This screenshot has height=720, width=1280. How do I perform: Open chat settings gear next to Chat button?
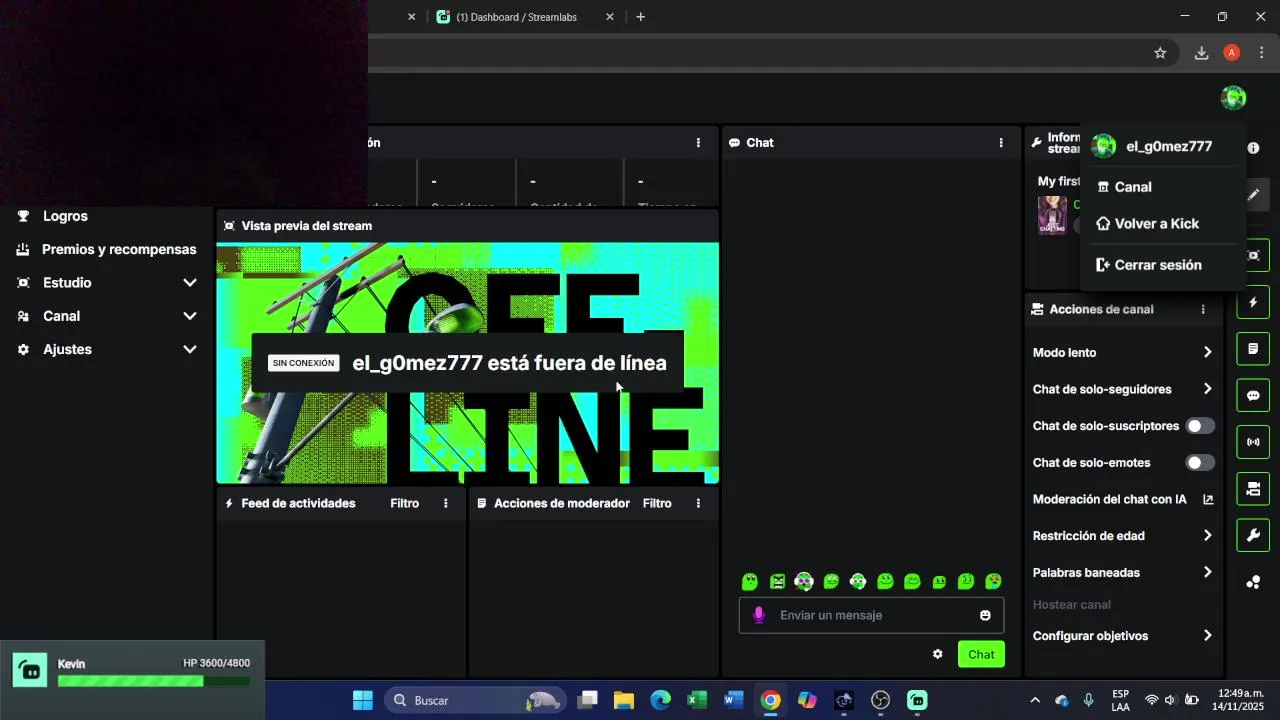click(937, 654)
